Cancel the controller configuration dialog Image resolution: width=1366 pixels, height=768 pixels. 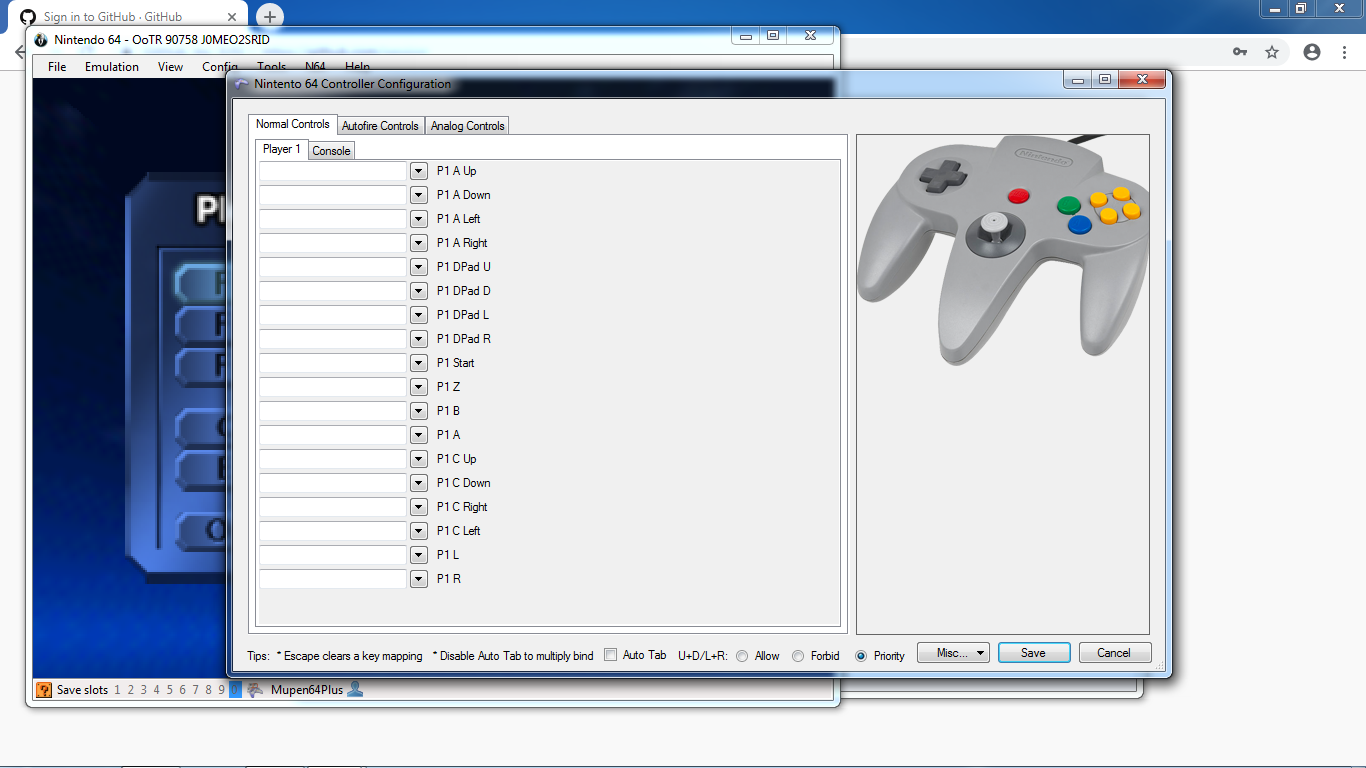pos(1114,653)
